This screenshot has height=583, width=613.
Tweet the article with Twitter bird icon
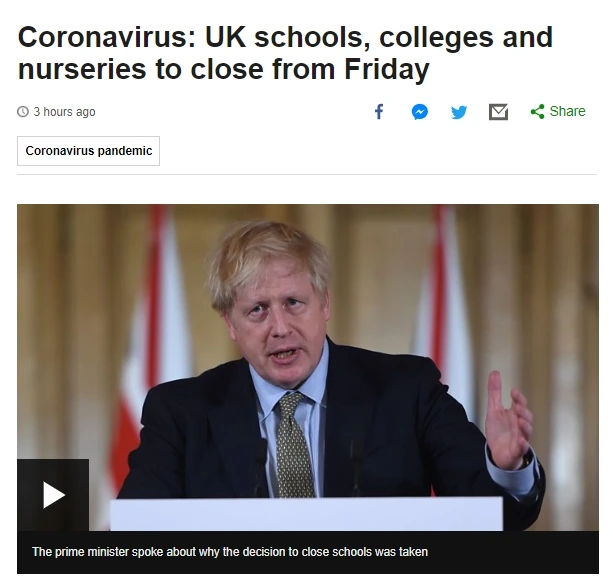tap(459, 112)
